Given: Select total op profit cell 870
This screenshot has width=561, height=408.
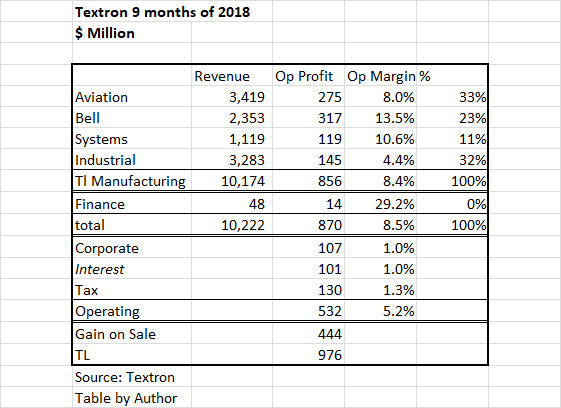Looking at the screenshot, I should 308,225.
